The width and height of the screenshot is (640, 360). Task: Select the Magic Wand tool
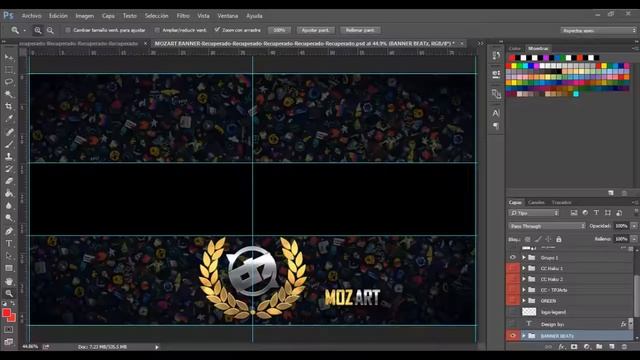9,94
